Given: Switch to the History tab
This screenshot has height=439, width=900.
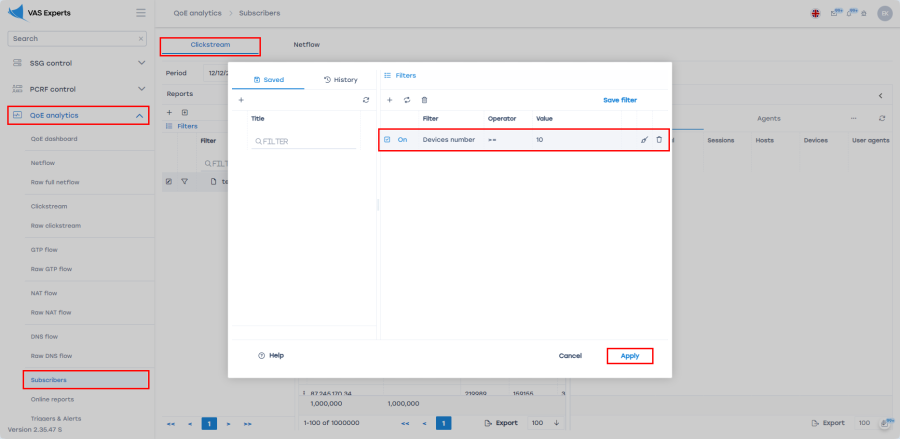Looking at the screenshot, I should coord(341,79).
